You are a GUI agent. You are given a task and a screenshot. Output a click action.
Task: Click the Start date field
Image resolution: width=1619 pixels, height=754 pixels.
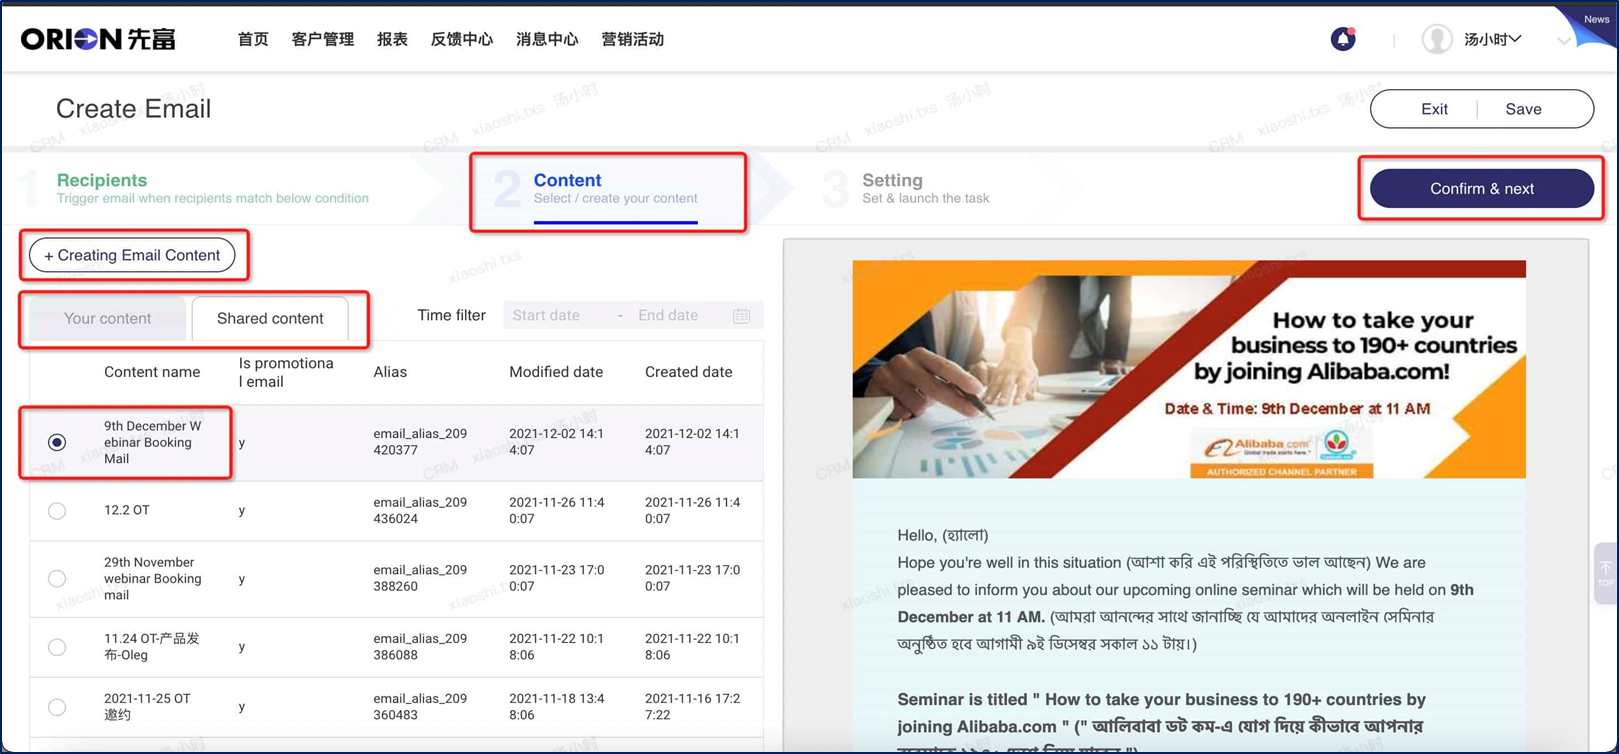tap(546, 315)
